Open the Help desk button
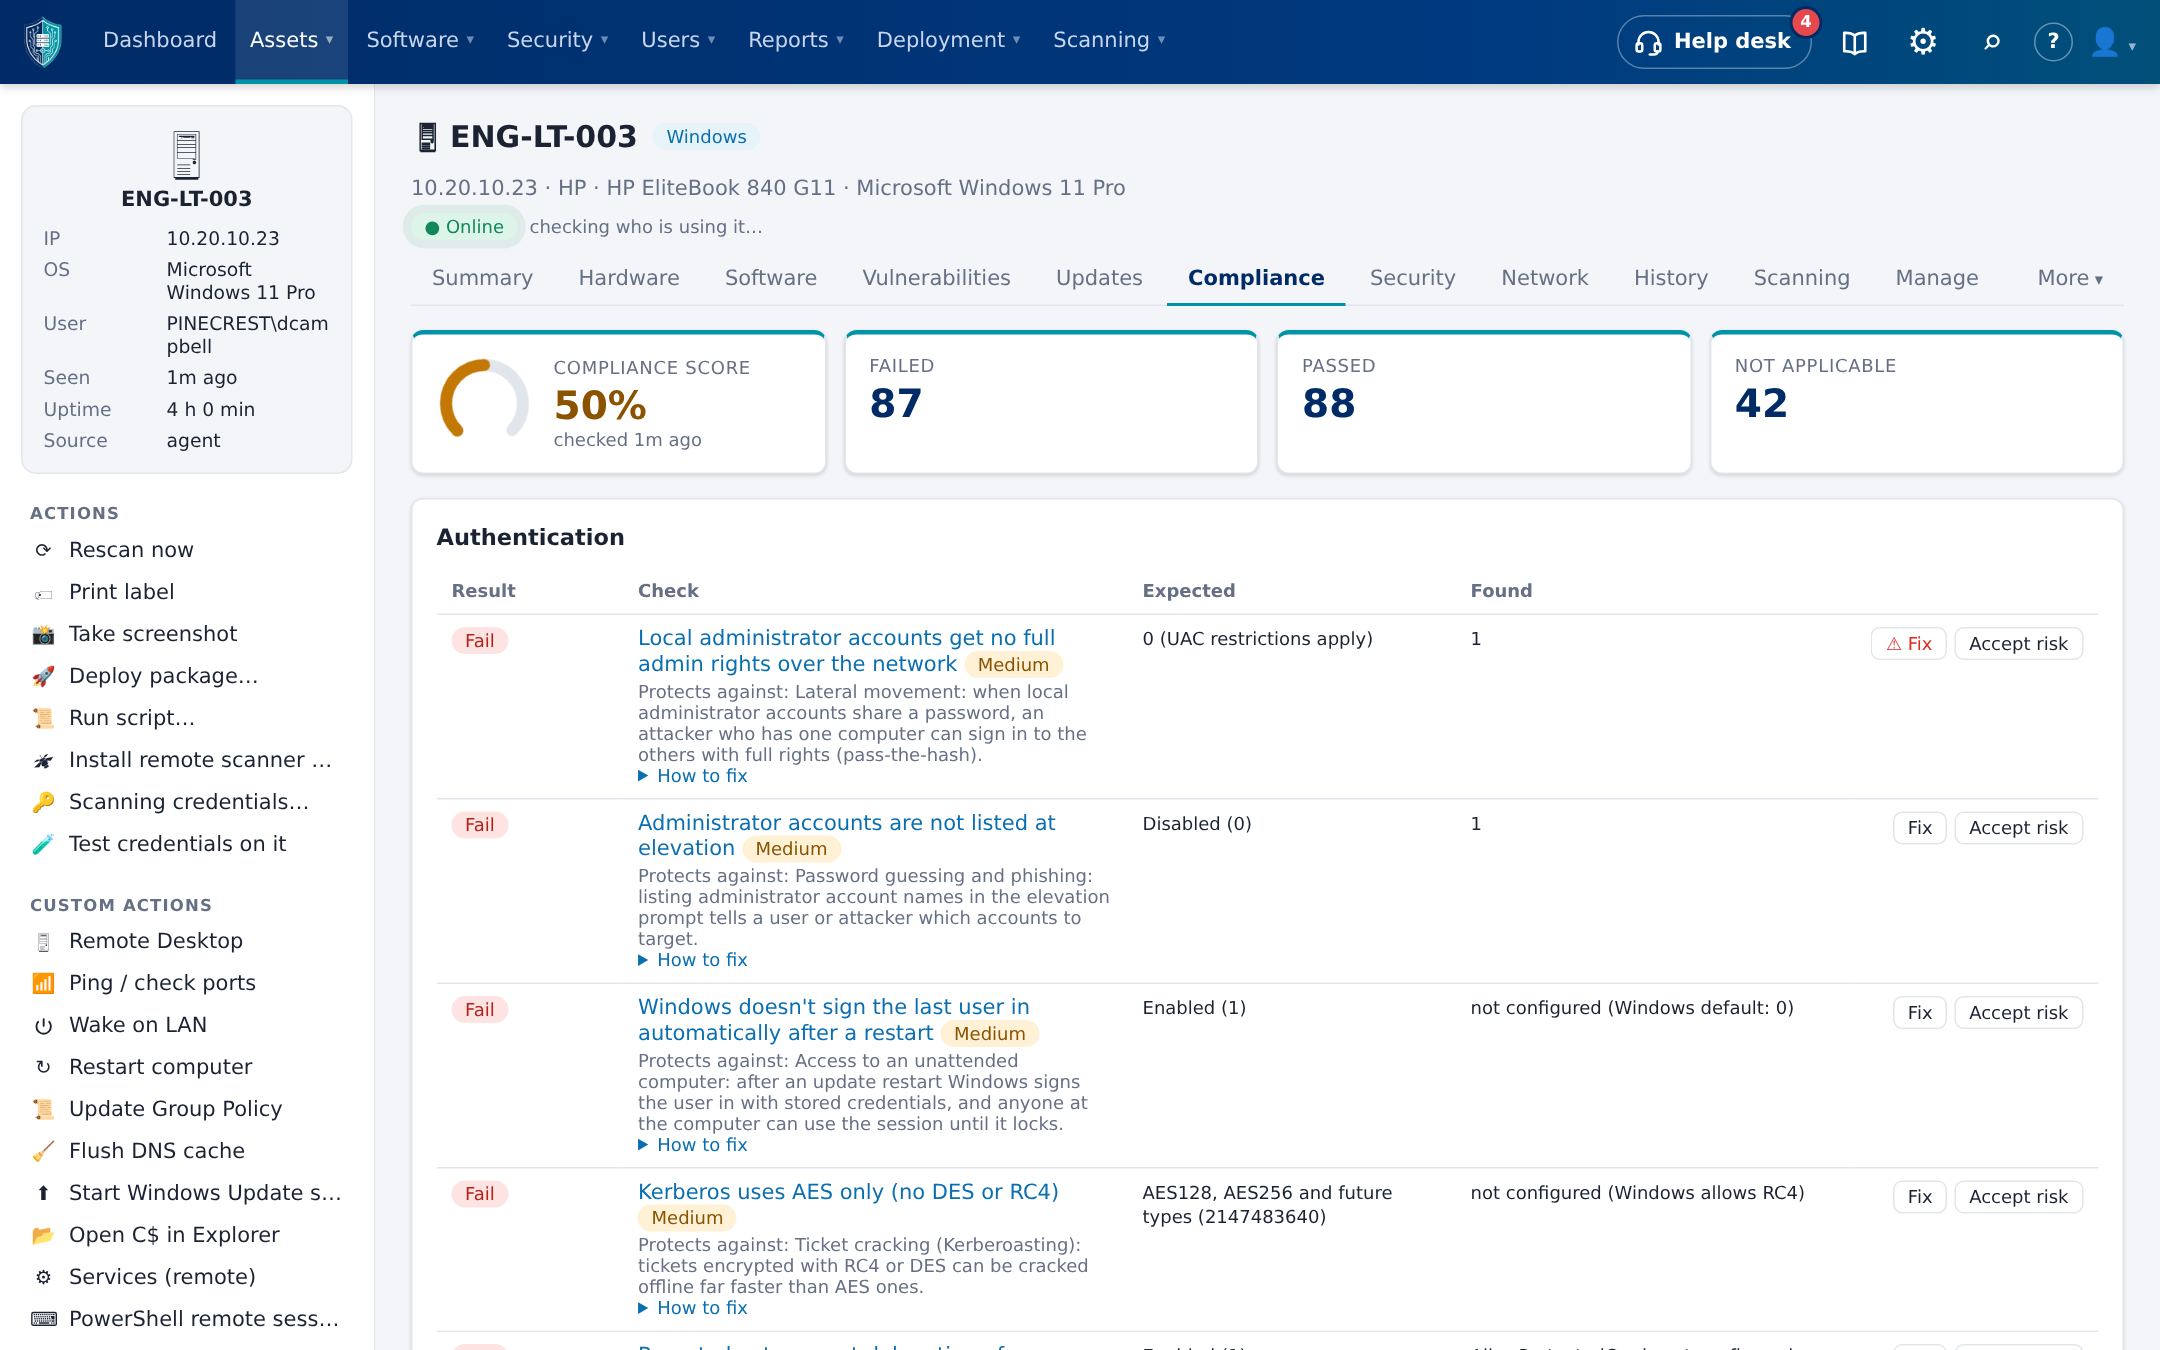 point(1714,42)
